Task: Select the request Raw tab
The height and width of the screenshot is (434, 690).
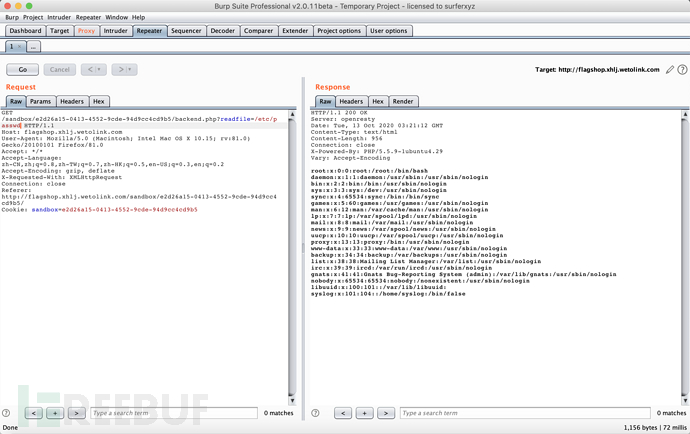Action: tap(16, 101)
